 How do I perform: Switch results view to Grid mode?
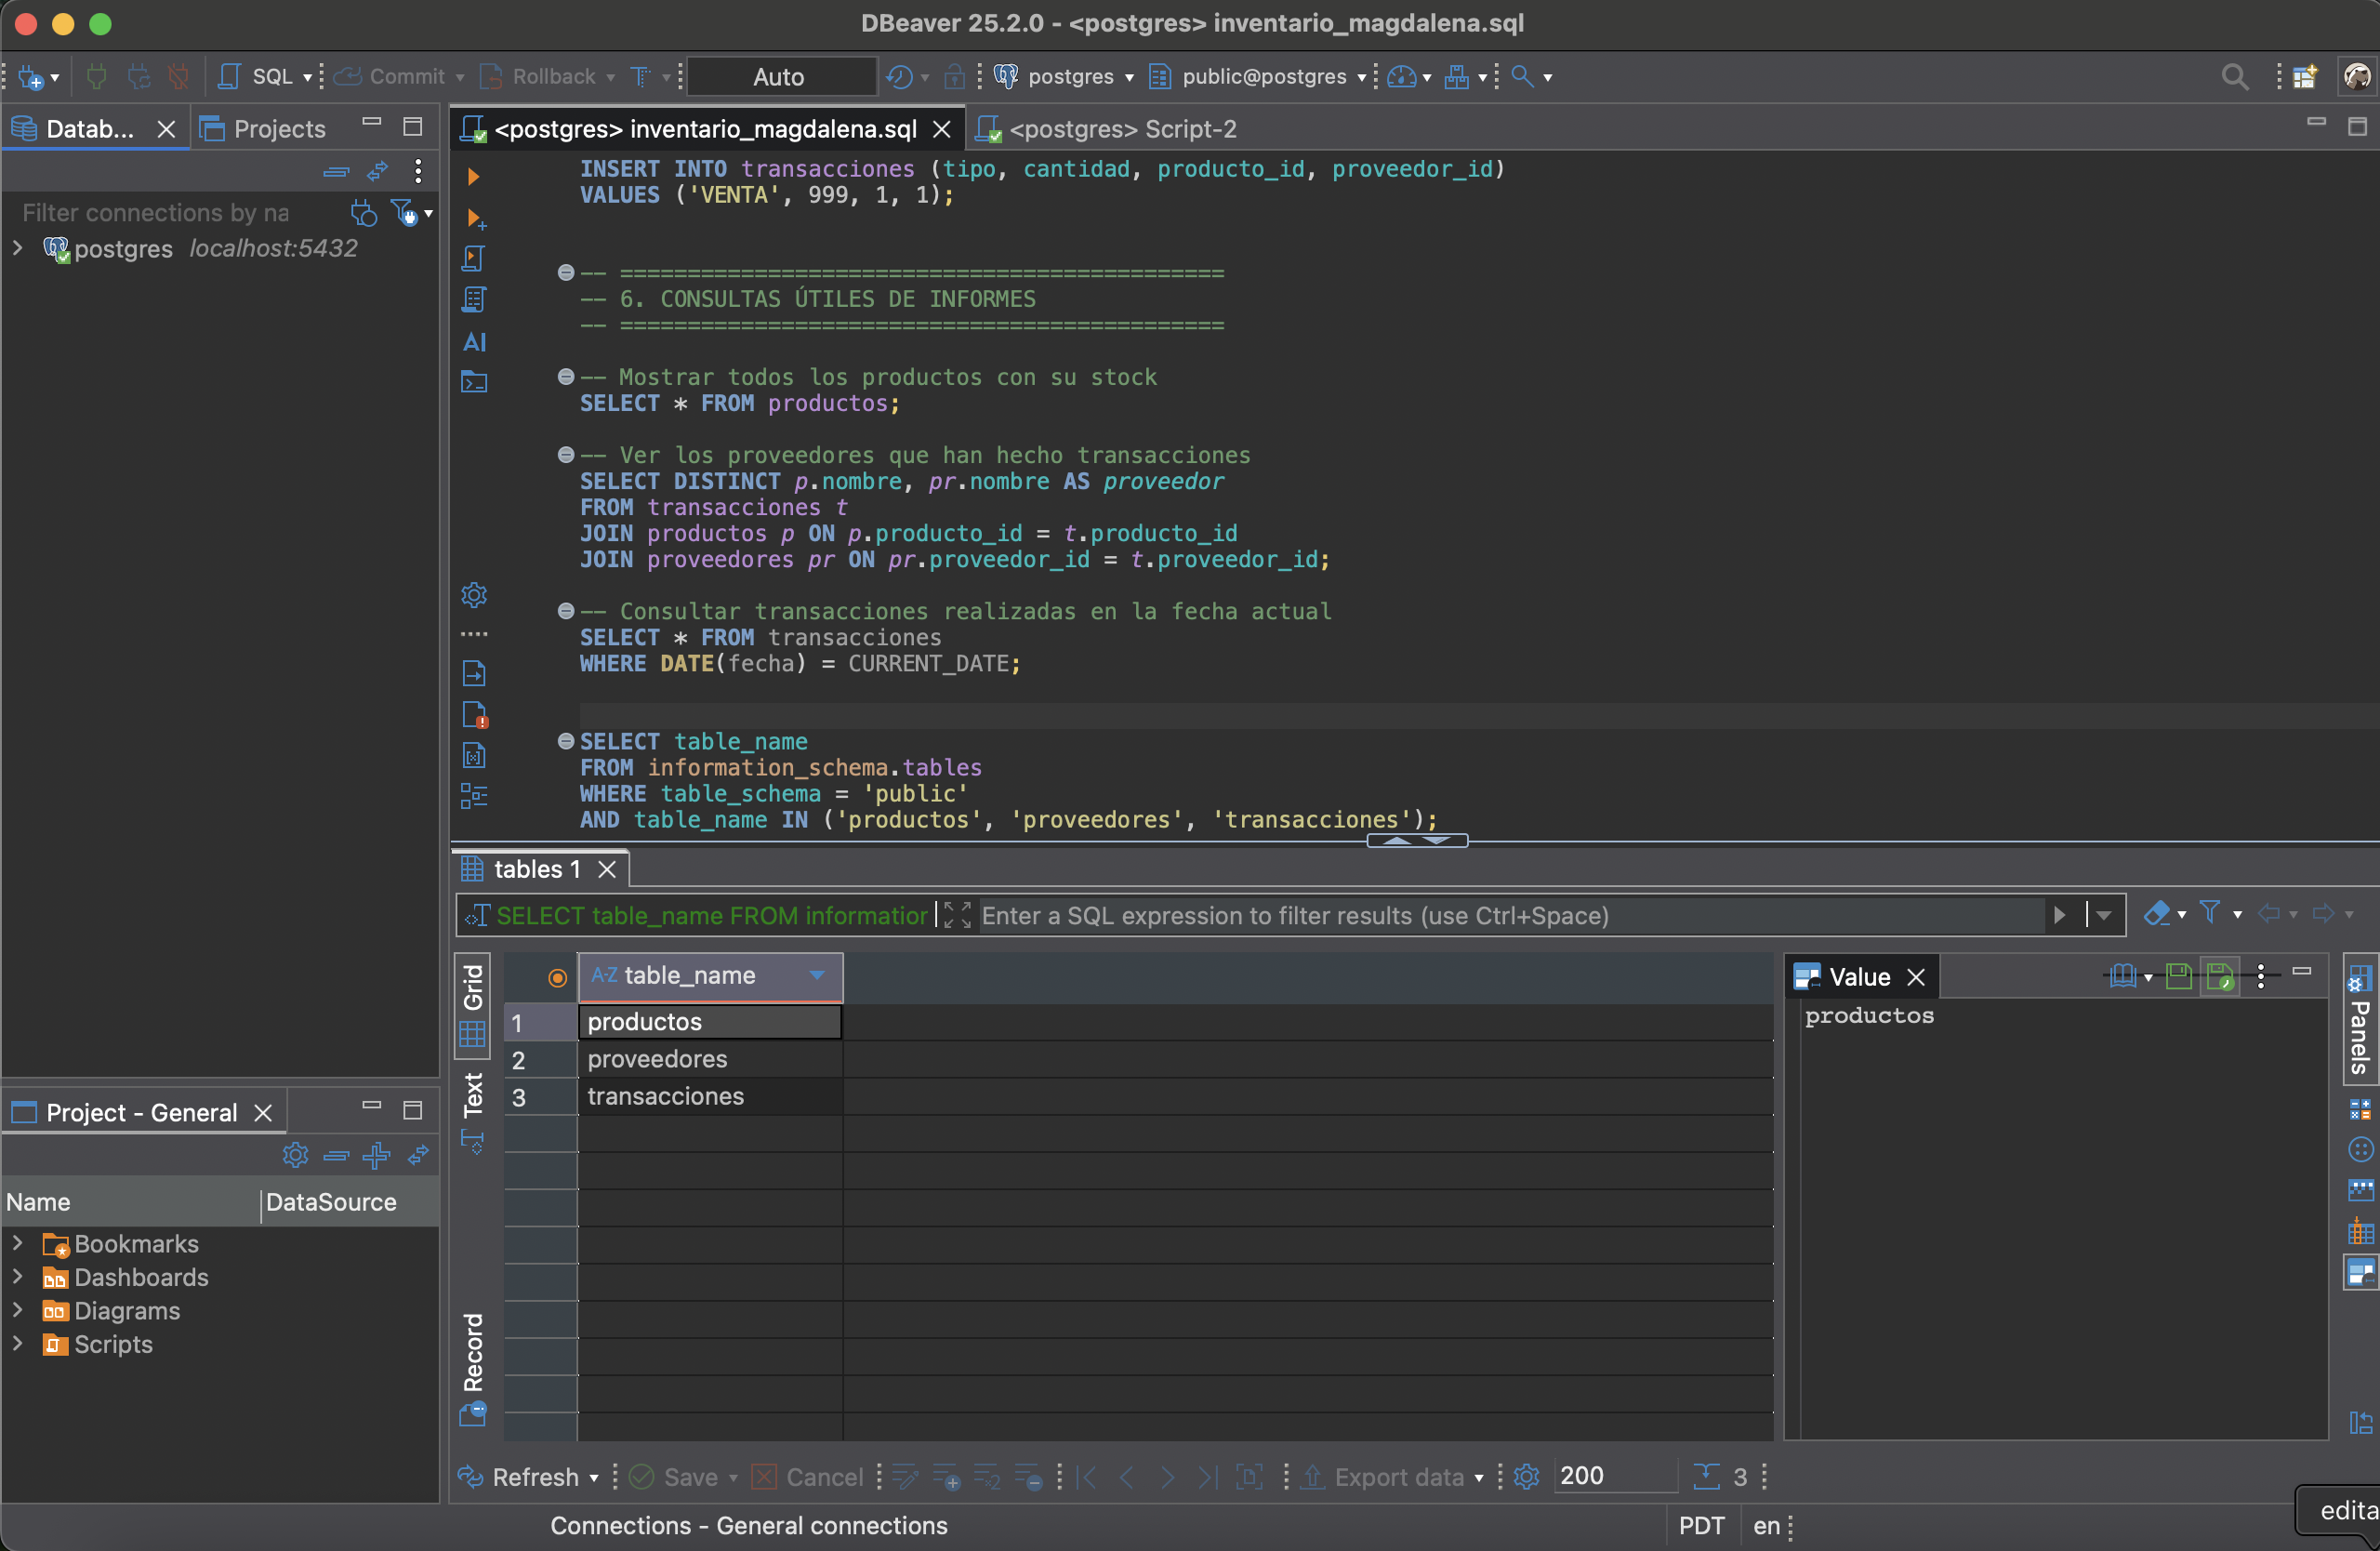click(473, 1005)
